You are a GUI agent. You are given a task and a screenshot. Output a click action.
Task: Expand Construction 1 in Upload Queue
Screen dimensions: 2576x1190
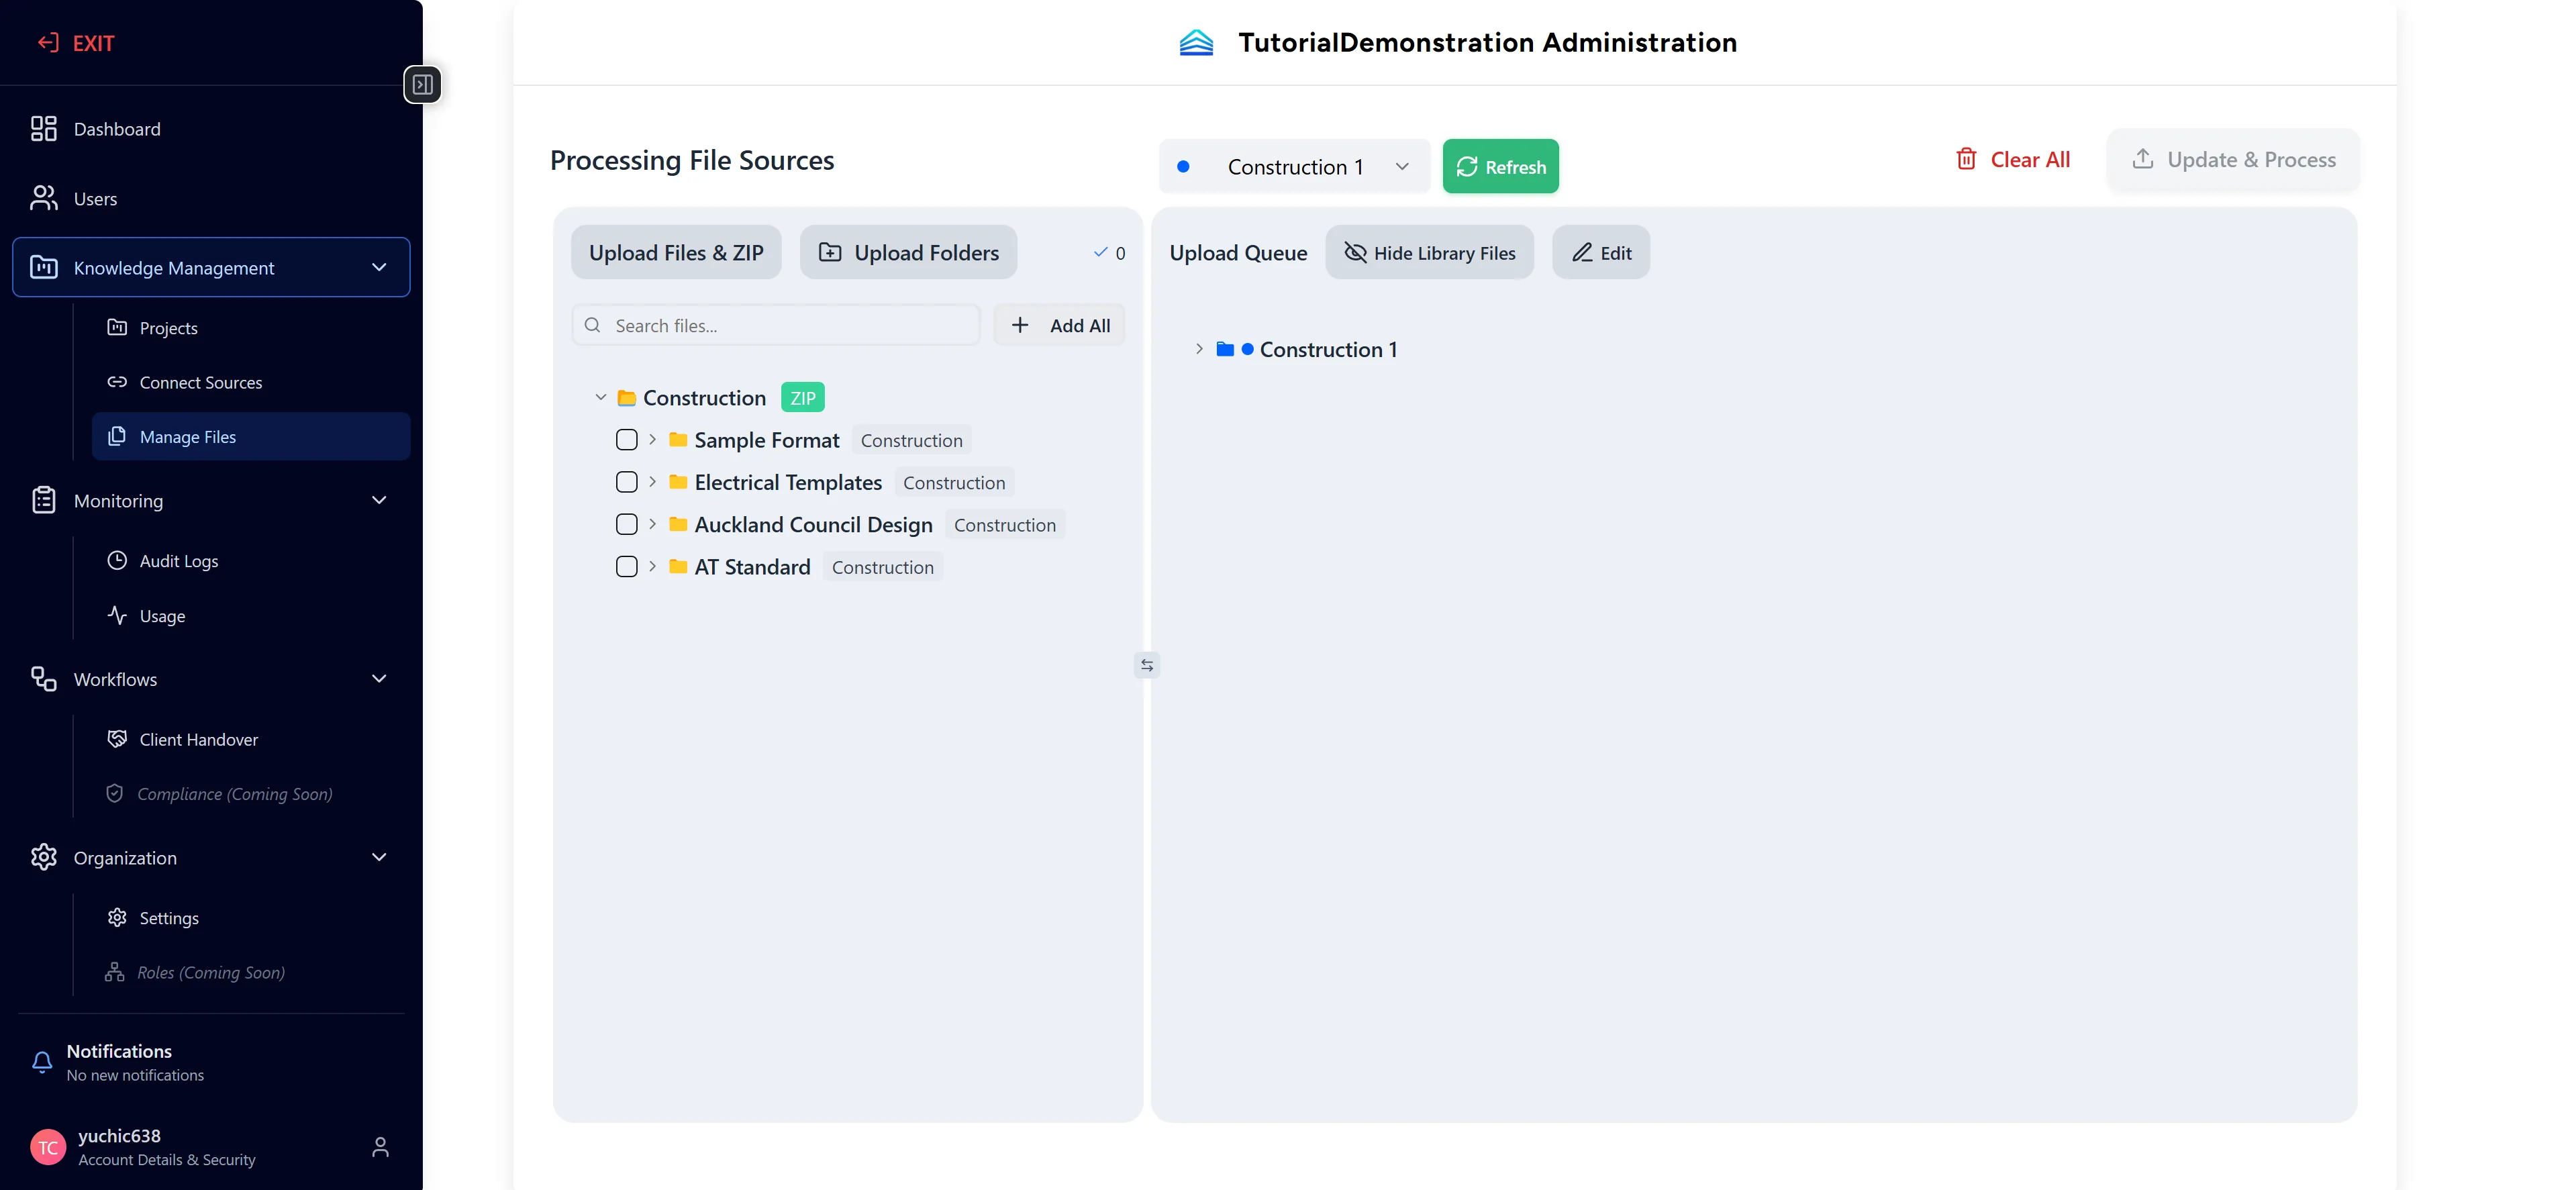[1199, 349]
